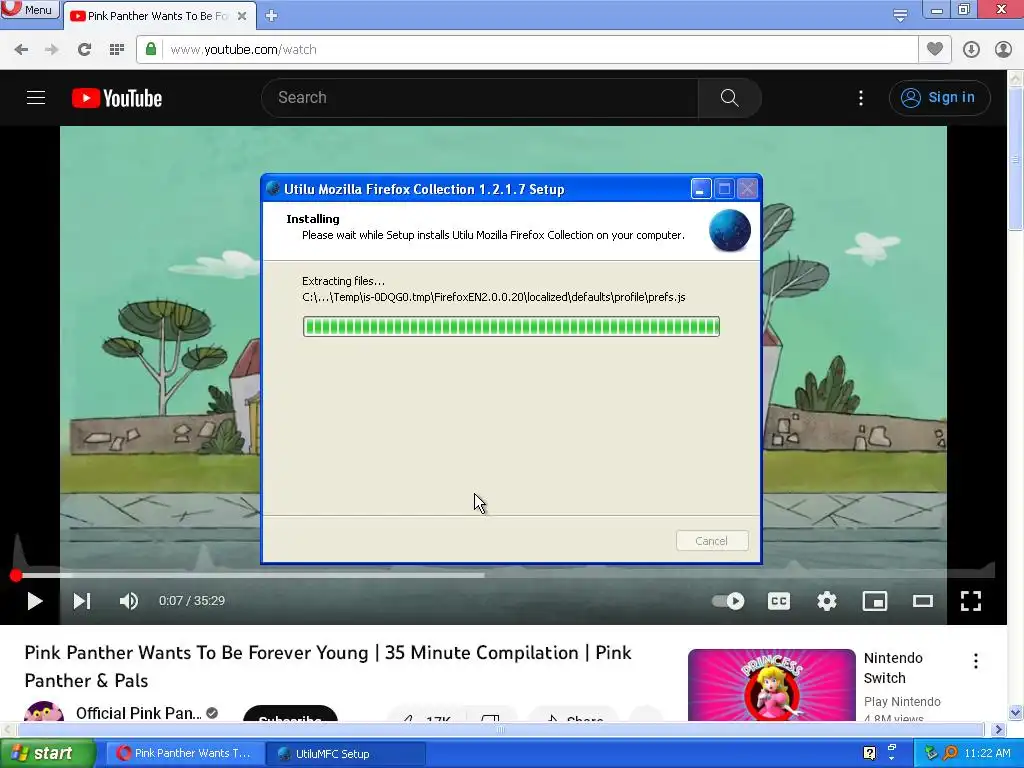Open the Official Pink Panther channel name

(138, 713)
